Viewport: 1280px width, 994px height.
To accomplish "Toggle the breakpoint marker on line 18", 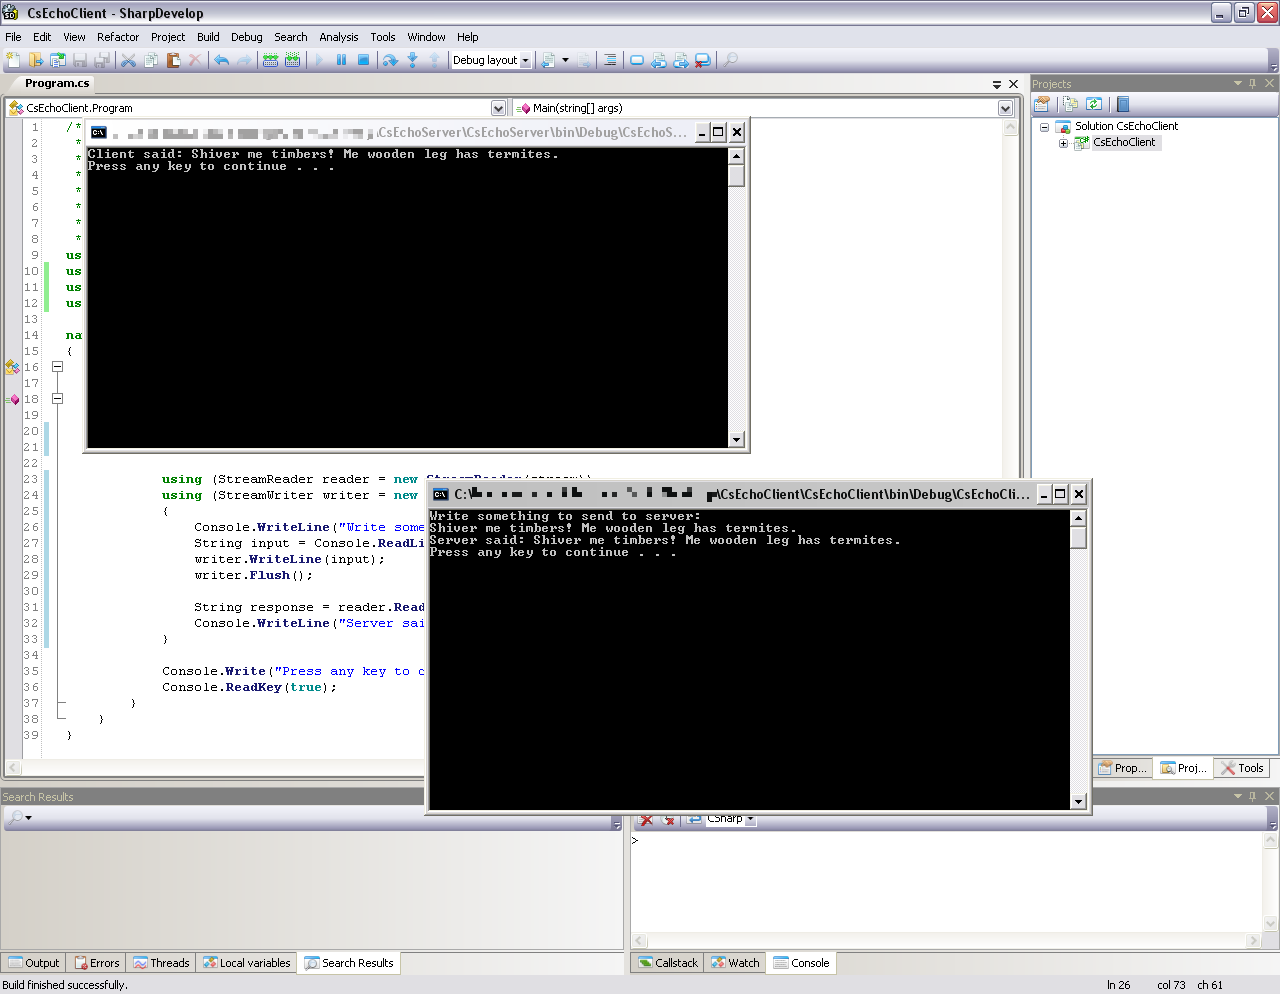I will [x=12, y=398].
